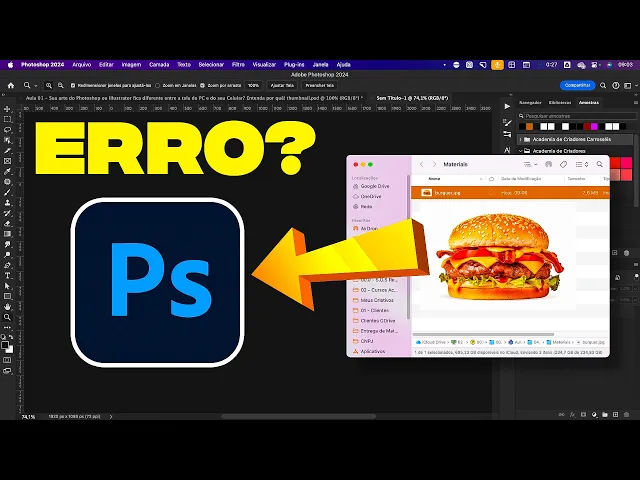The image size is (640, 480).
Task: Select the Gradient tool
Action: pyautogui.click(x=7, y=234)
